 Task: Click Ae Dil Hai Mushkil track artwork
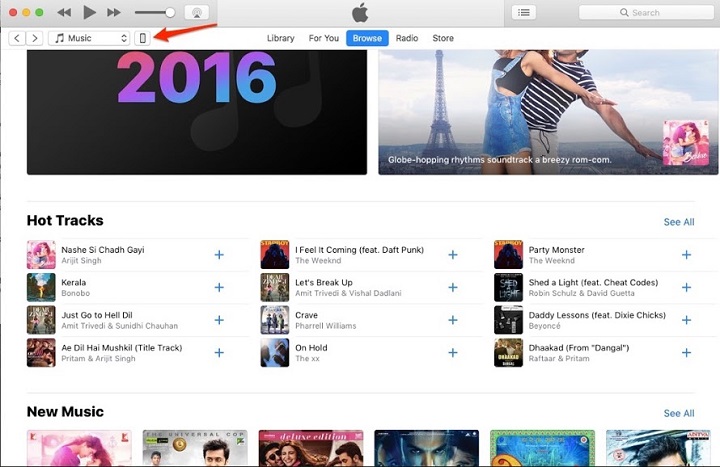(x=41, y=353)
